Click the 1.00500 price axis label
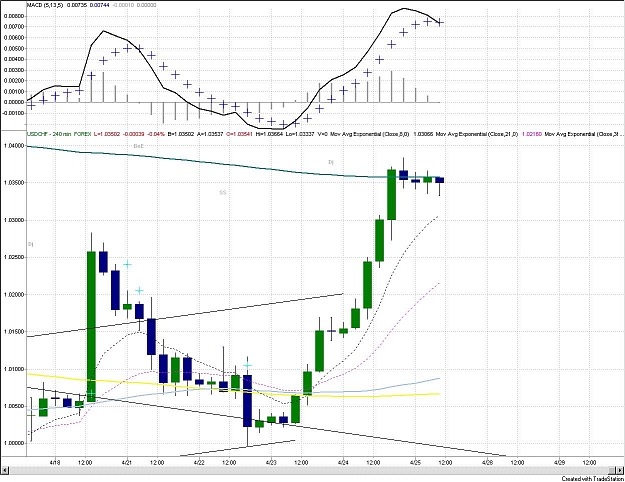This screenshot has width=625, height=482. coord(13,406)
